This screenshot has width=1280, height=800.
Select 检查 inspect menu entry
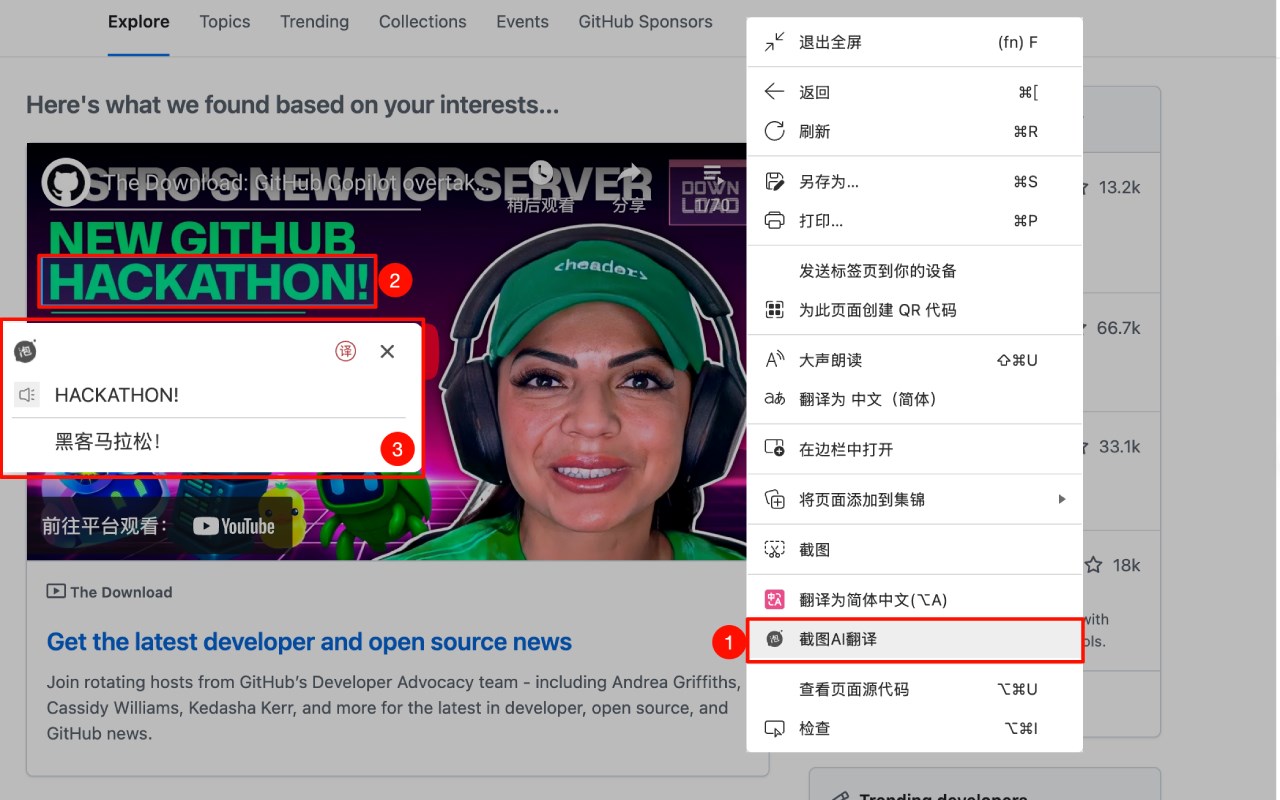(914, 728)
